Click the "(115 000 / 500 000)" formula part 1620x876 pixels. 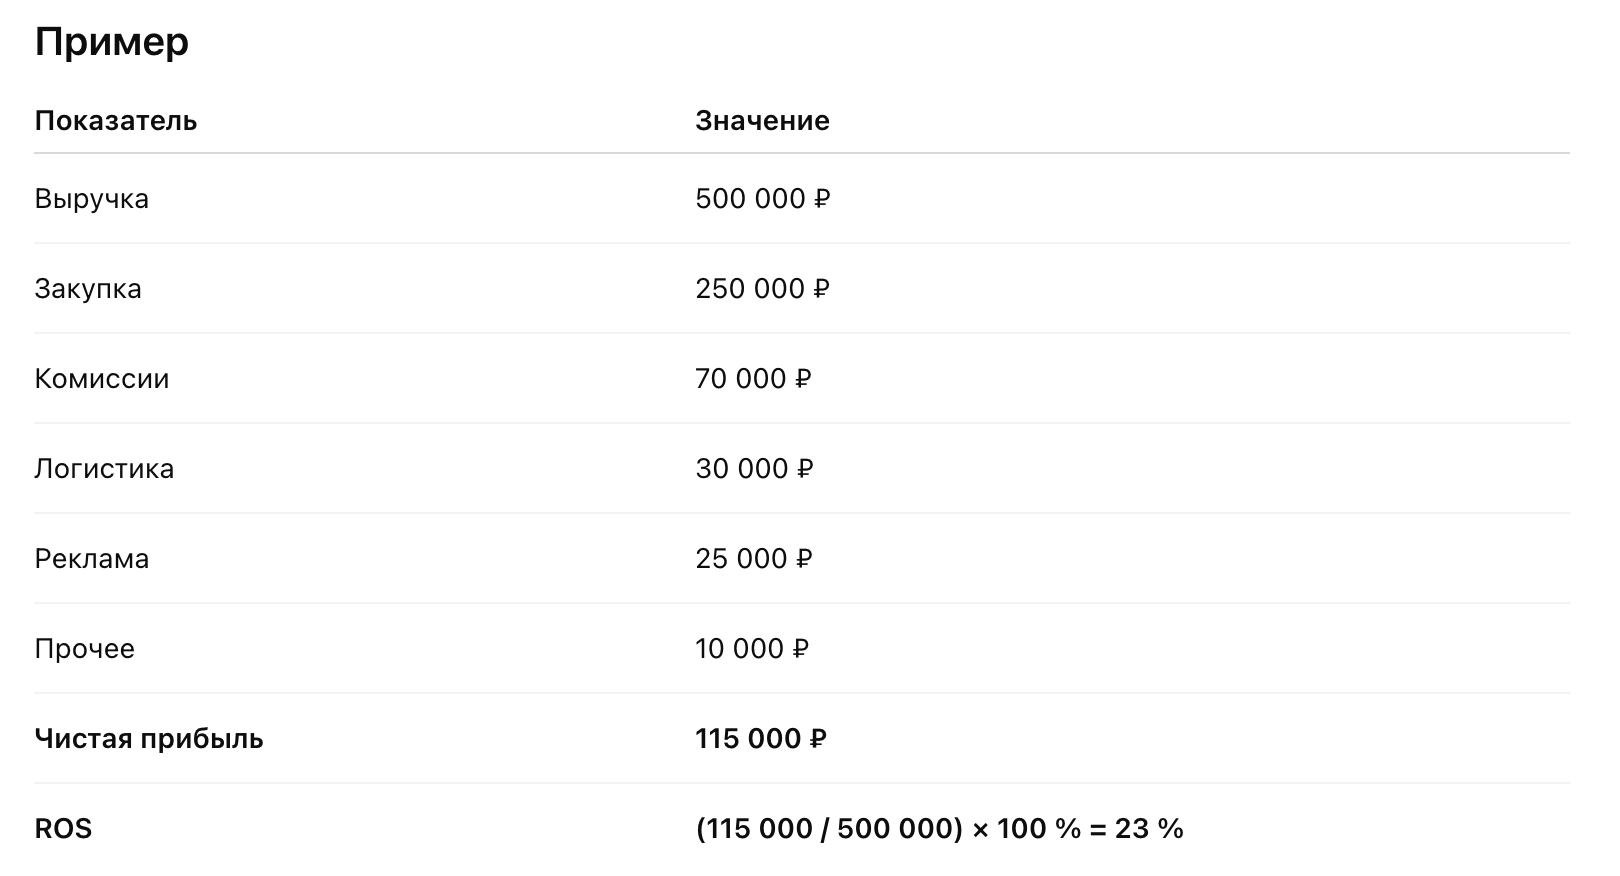click(829, 829)
